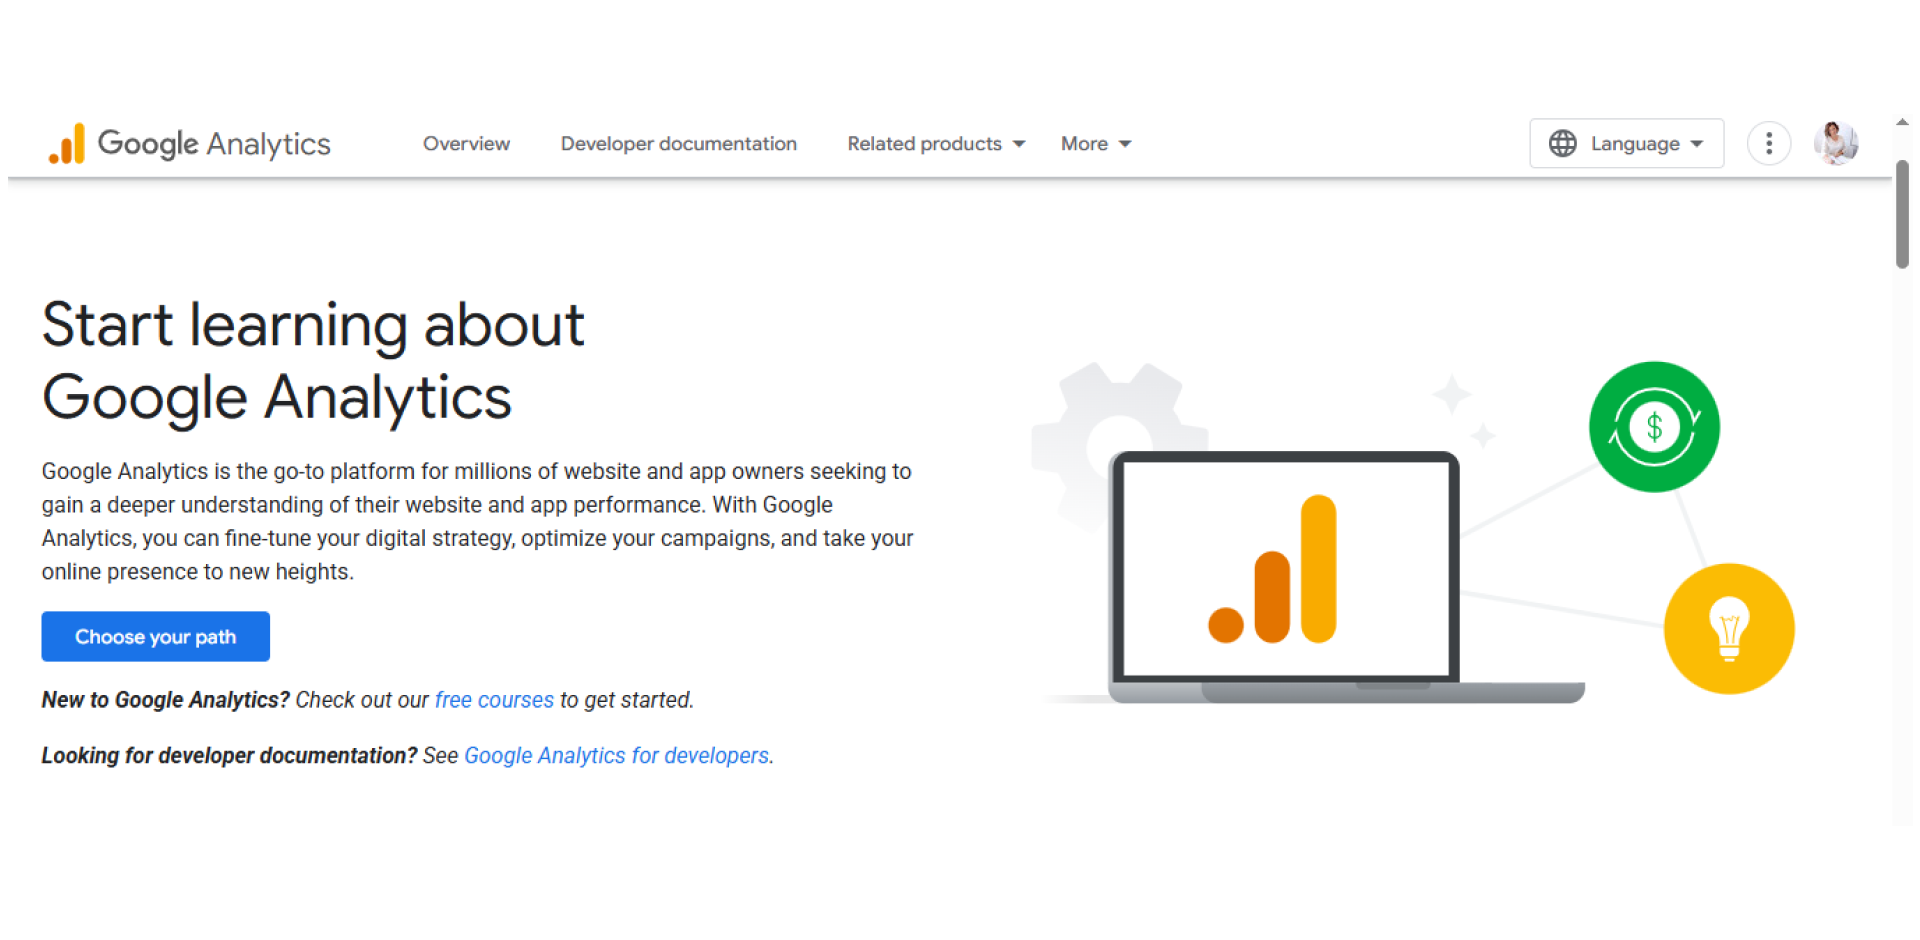Expand the More dropdown
This screenshot has height=940, width=1920.
[1095, 143]
